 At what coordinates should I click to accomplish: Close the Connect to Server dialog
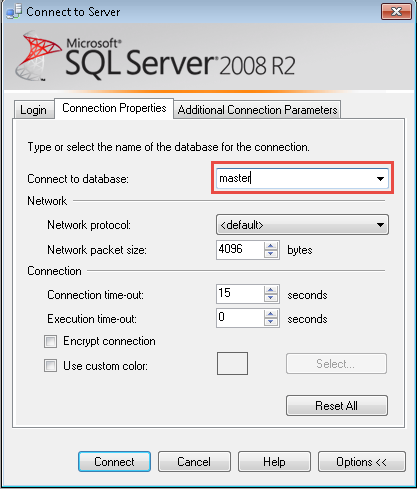(396, 12)
